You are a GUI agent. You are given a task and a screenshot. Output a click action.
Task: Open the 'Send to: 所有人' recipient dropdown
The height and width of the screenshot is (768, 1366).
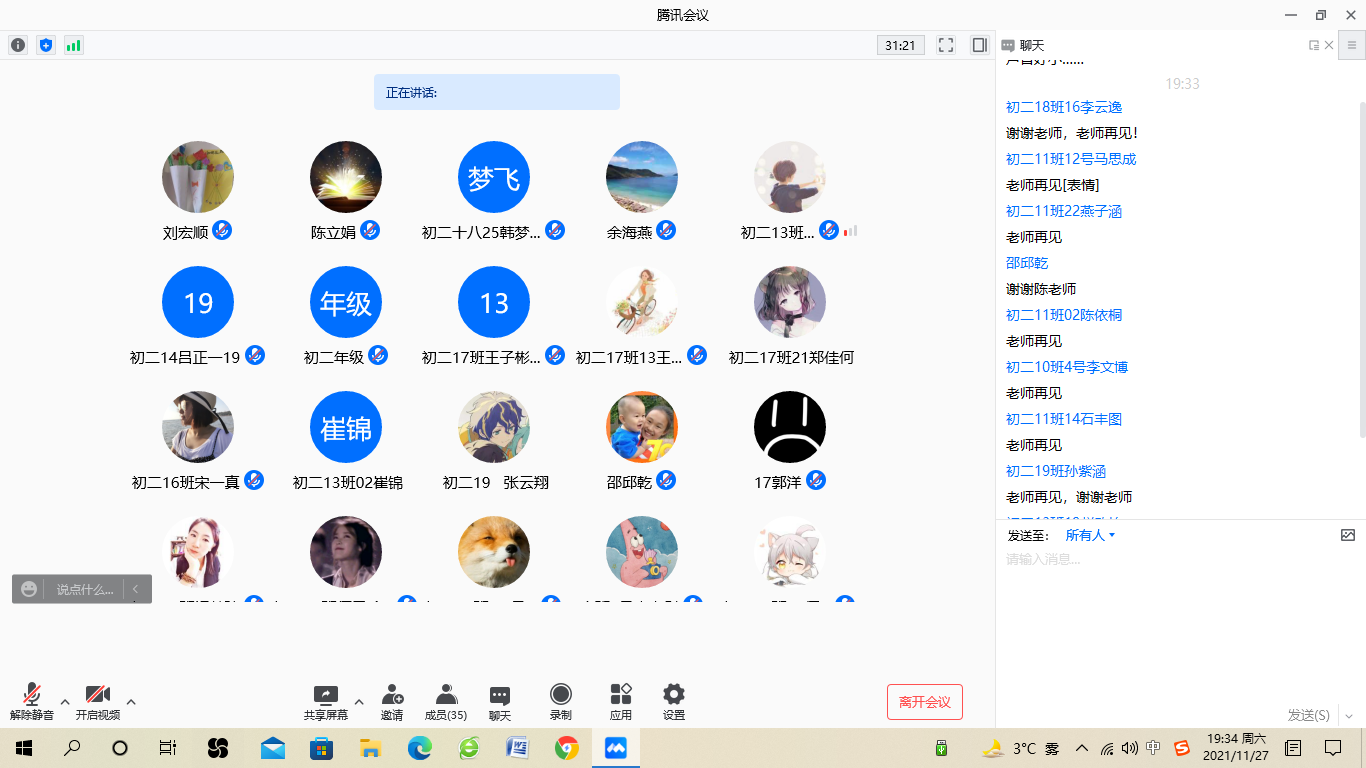1090,535
